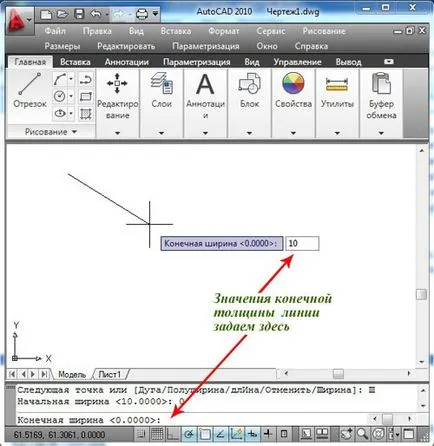The width and height of the screenshot is (434, 446).
Task: Select the Polyline tool icon
Action: coord(86,79)
